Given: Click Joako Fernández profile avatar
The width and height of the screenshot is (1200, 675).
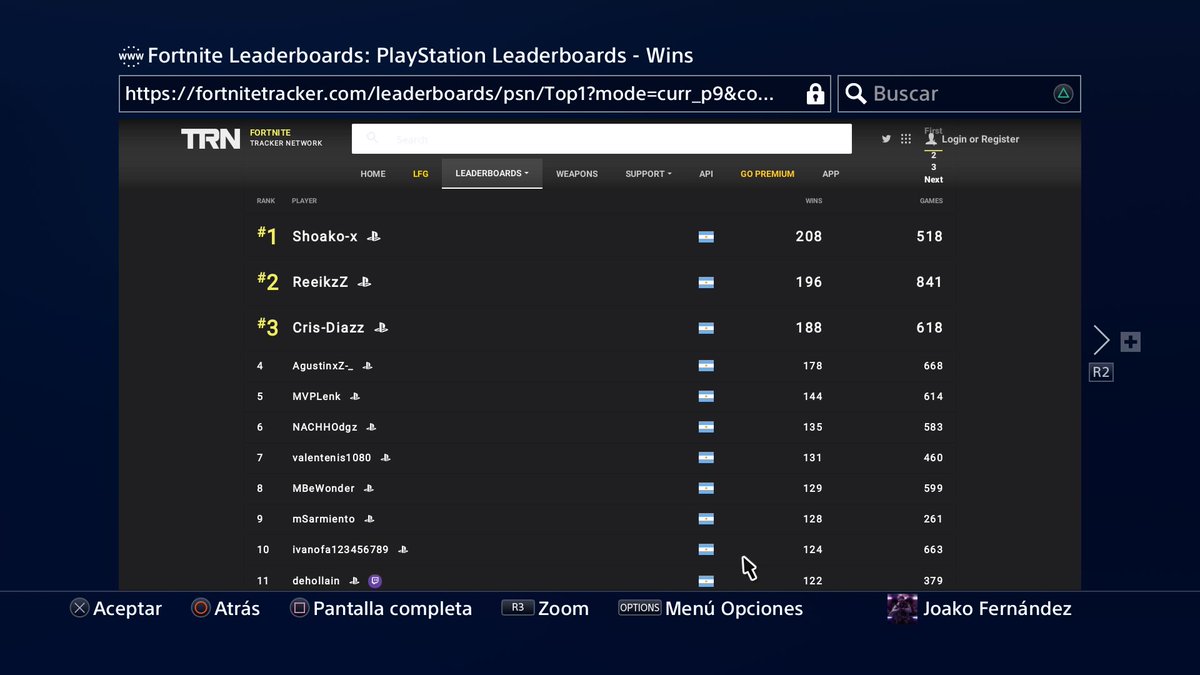Looking at the screenshot, I should coord(902,608).
